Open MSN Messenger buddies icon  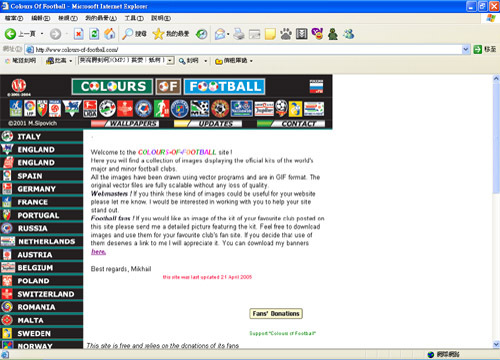[348, 34]
